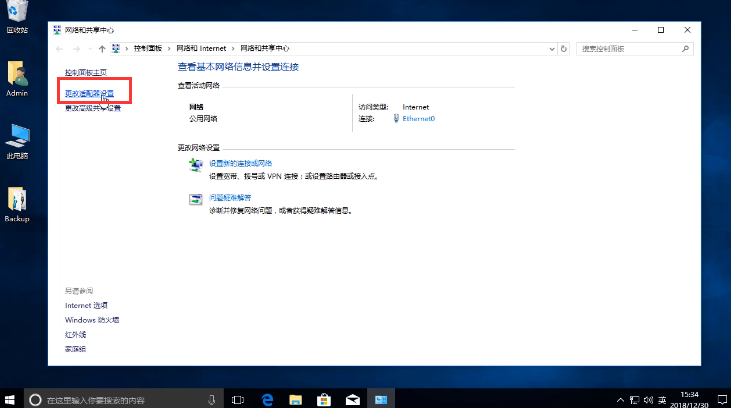Open the Ethernet0 connection link
Image resolution: width=731 pixels, height=408 pixels.
(x=419, y=118)
